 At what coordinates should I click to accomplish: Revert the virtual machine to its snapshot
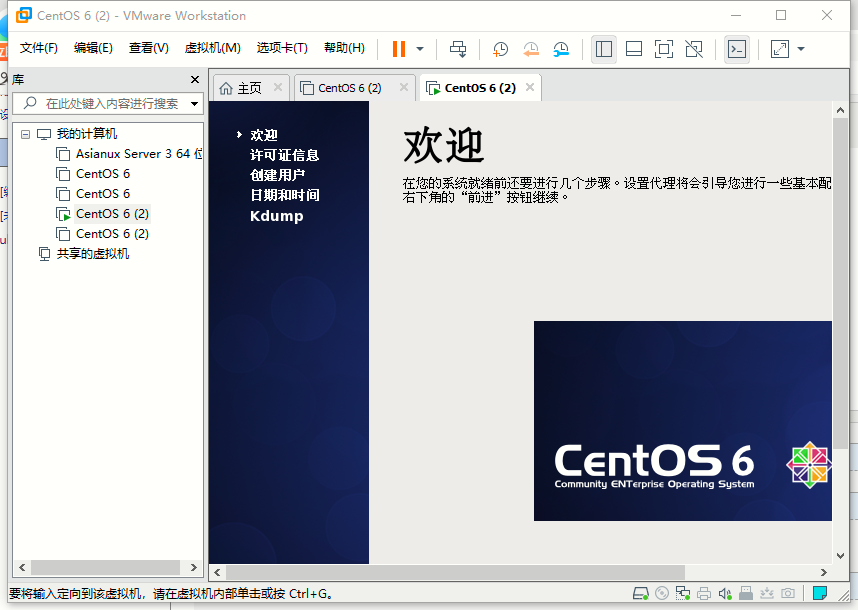coord(530,49)
